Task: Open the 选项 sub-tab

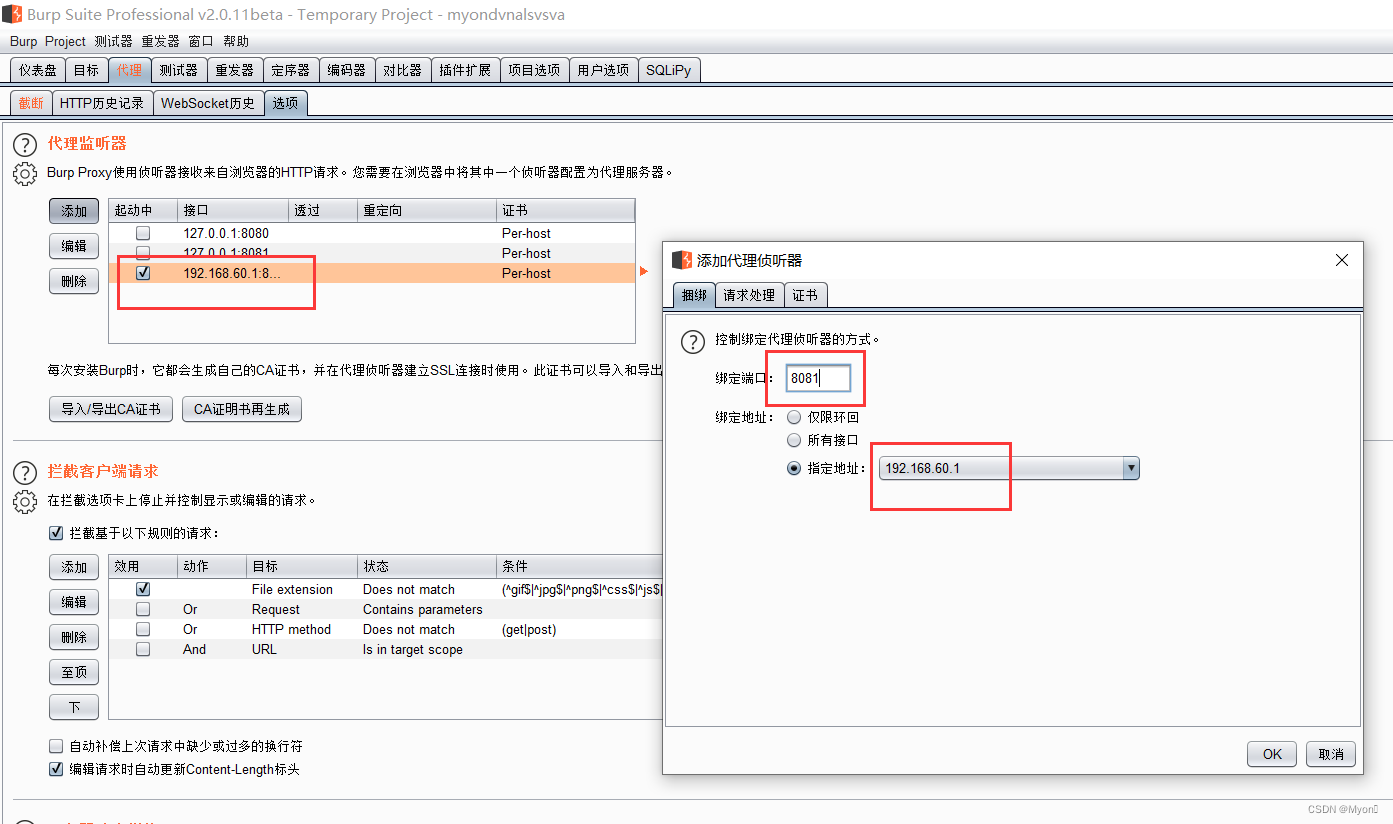Action: coord(285,103)
